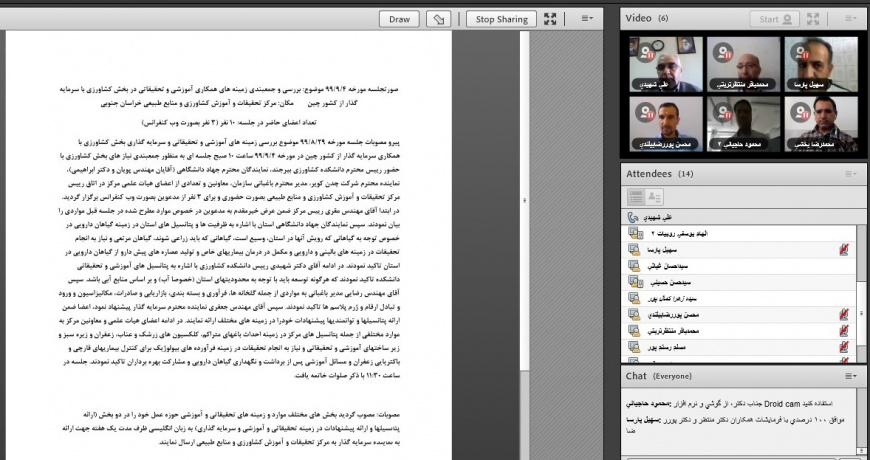Select attendee name سيدحسن حسيني
This screenshot has width=870, height=460.
[671, 282]
